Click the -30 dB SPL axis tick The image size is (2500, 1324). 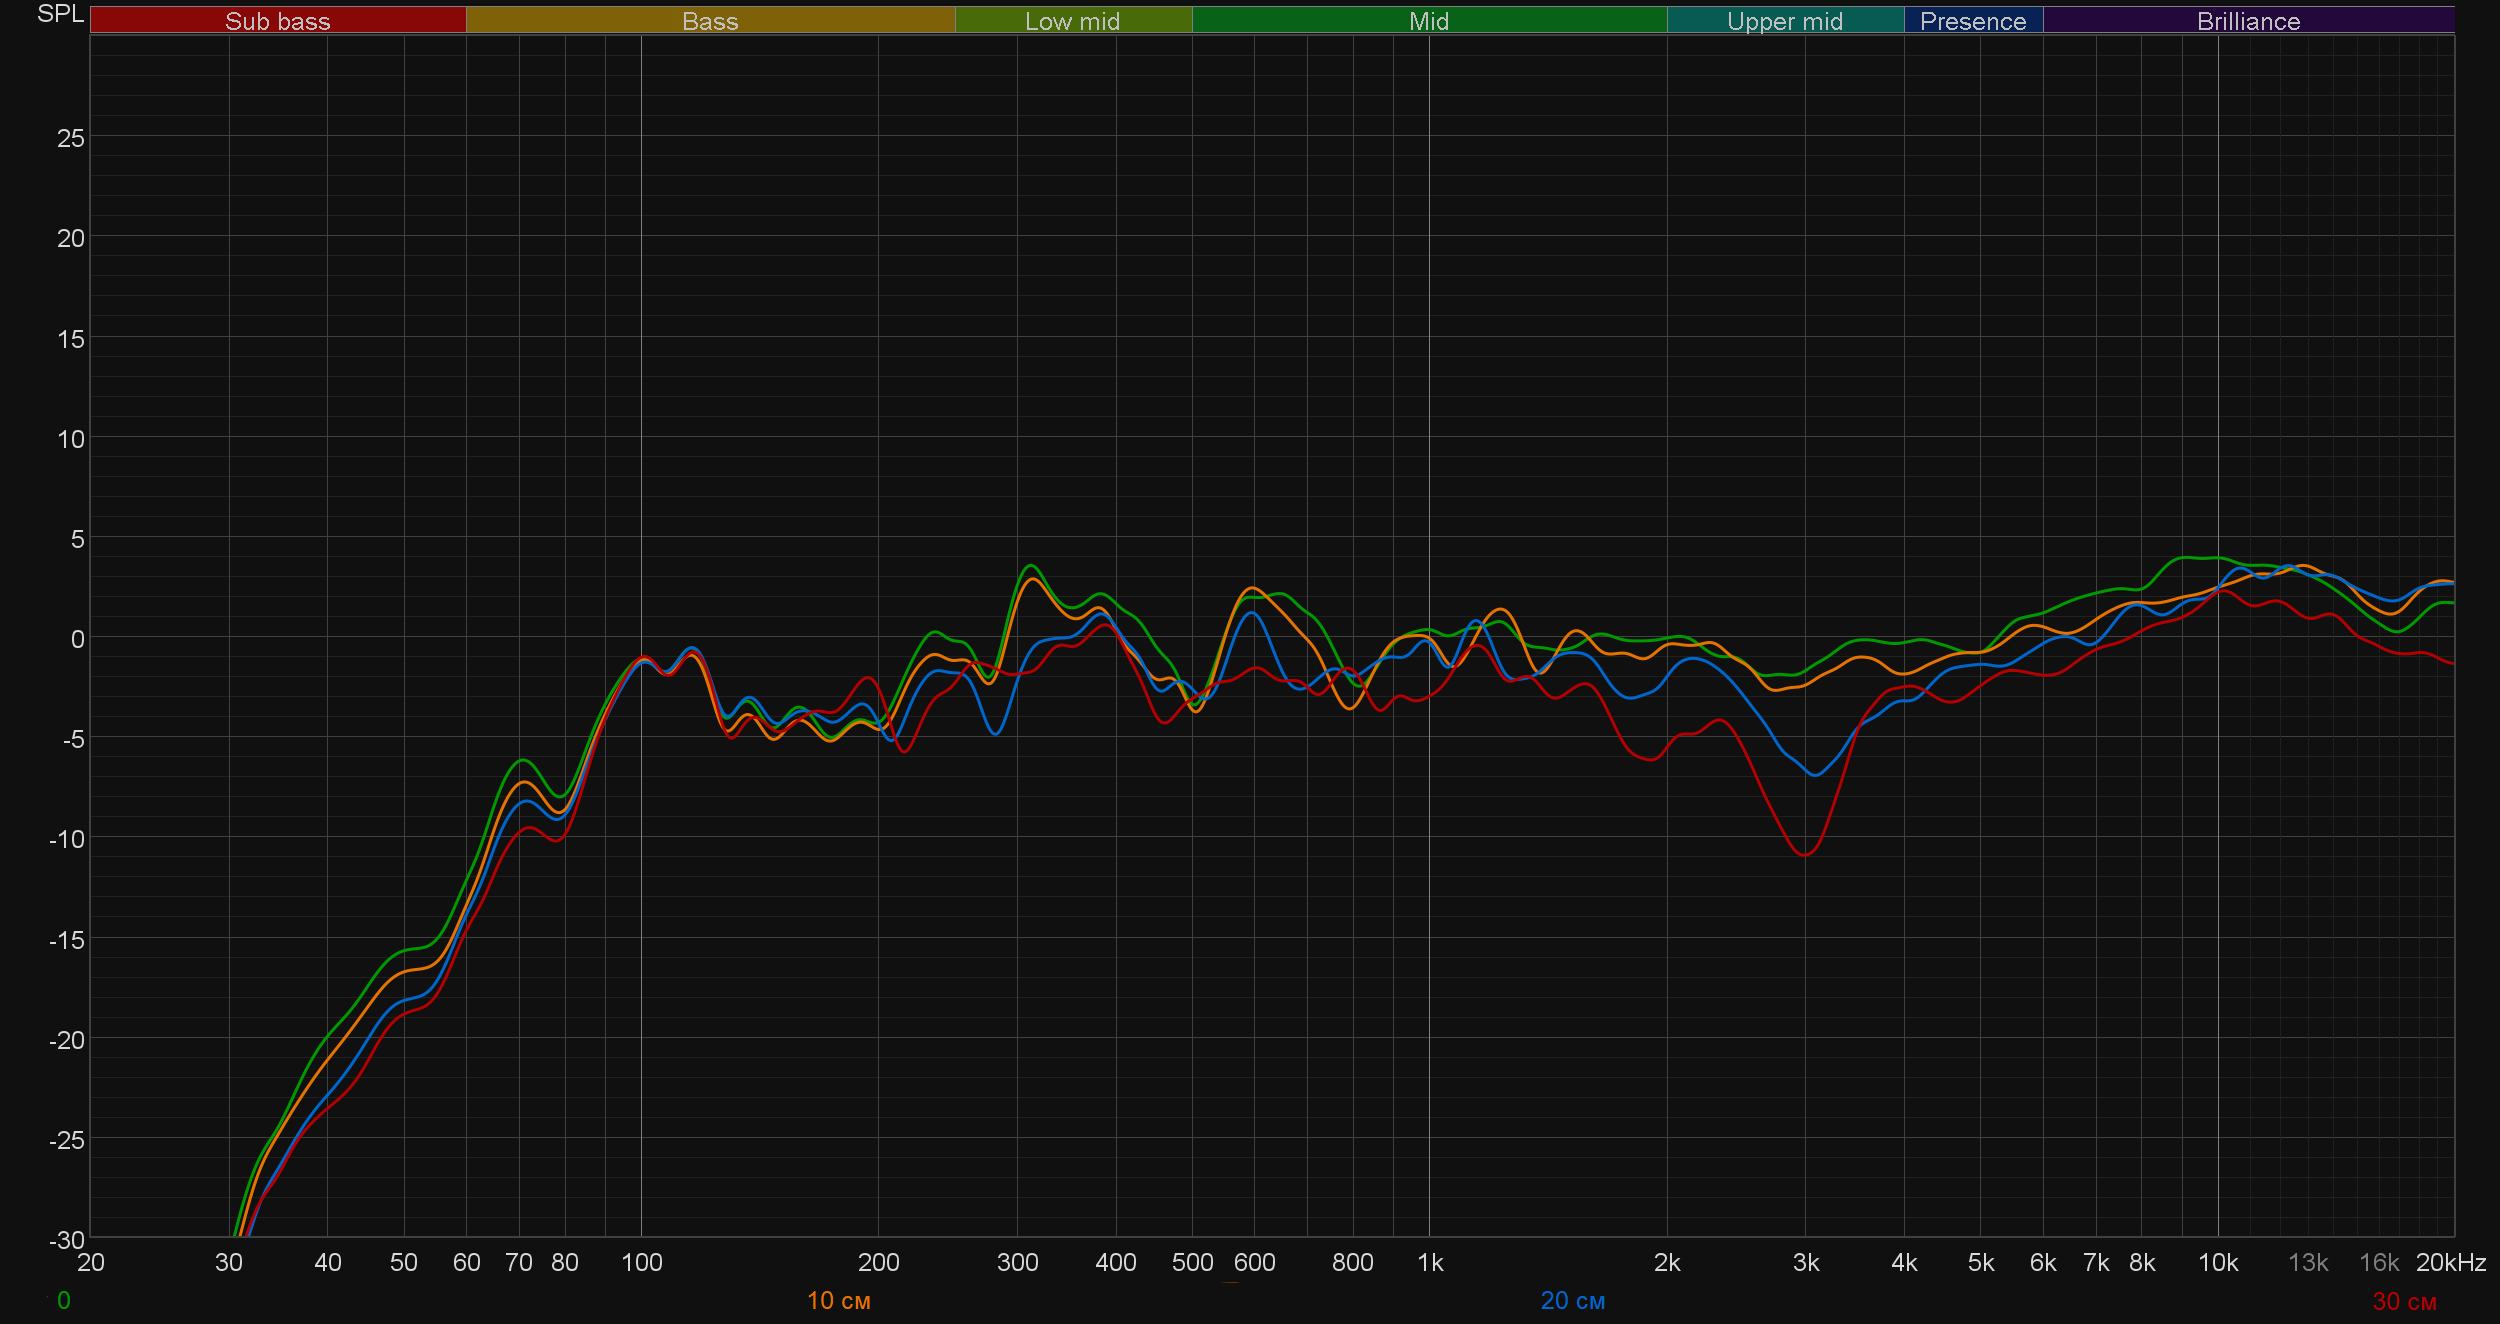point(67,1240)
